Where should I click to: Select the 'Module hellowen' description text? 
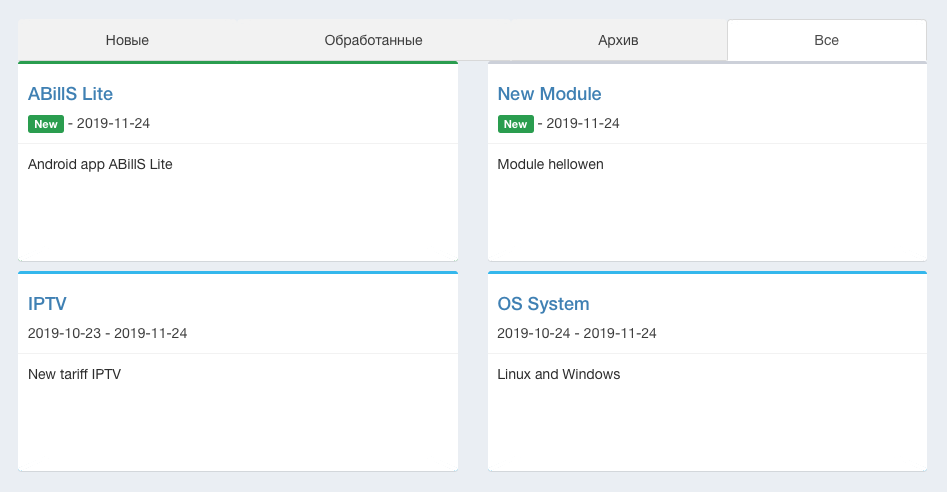click(x=550, y=164)
